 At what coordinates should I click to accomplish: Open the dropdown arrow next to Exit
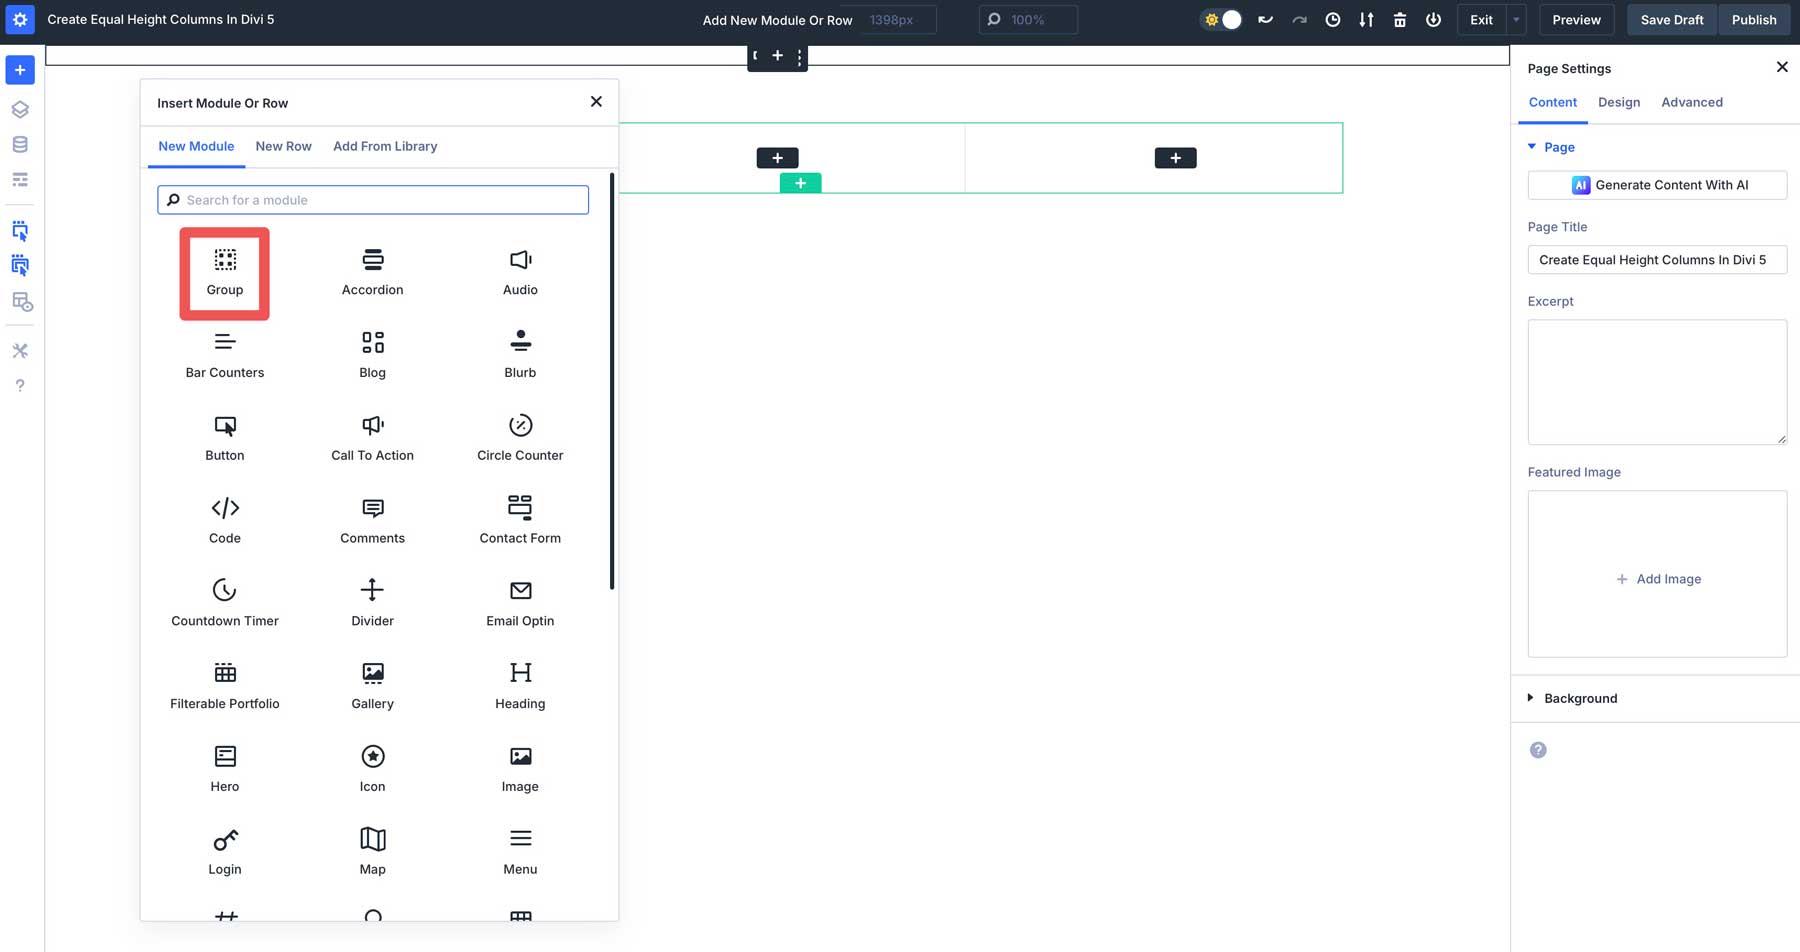pos(1515,19)
